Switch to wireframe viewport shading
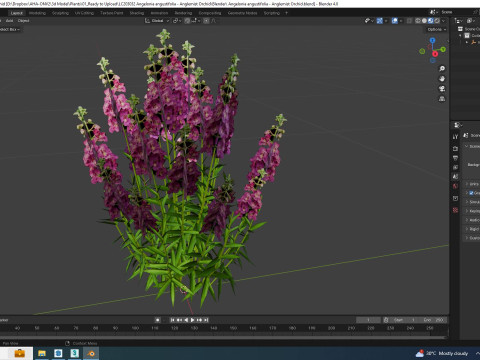Image resolution: width=480 pixels, height=360 pixels. tap(418, 21)
